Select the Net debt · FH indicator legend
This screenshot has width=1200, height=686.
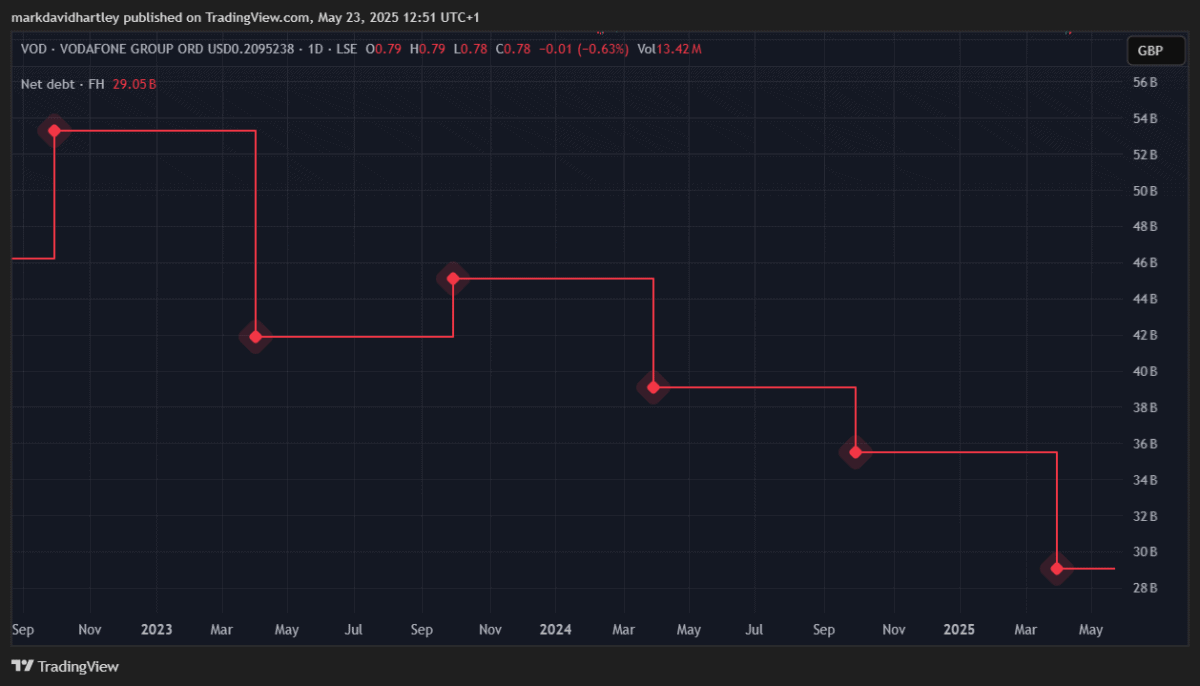pyautogui.click(x=62, y=84)
